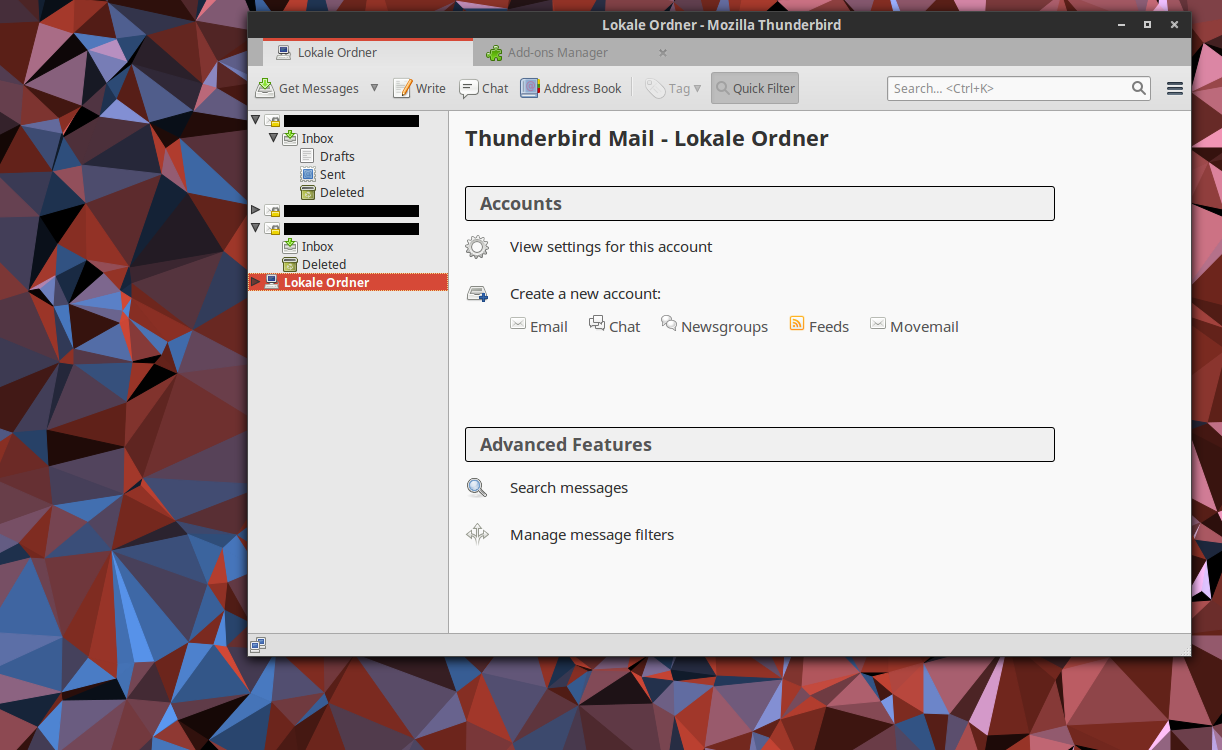Screen dimensions: 1222x750
Task: Select the Drafts folder
Action: point(337,156)
